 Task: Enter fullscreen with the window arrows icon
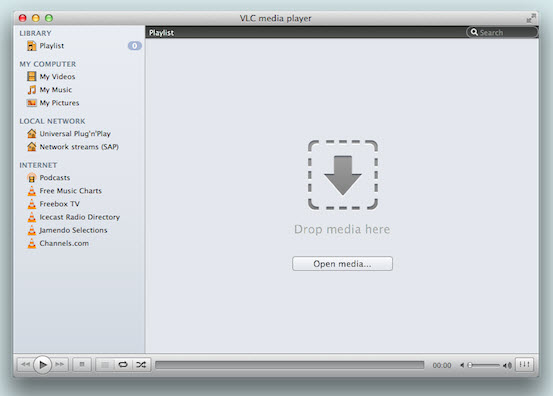point(531,18)
